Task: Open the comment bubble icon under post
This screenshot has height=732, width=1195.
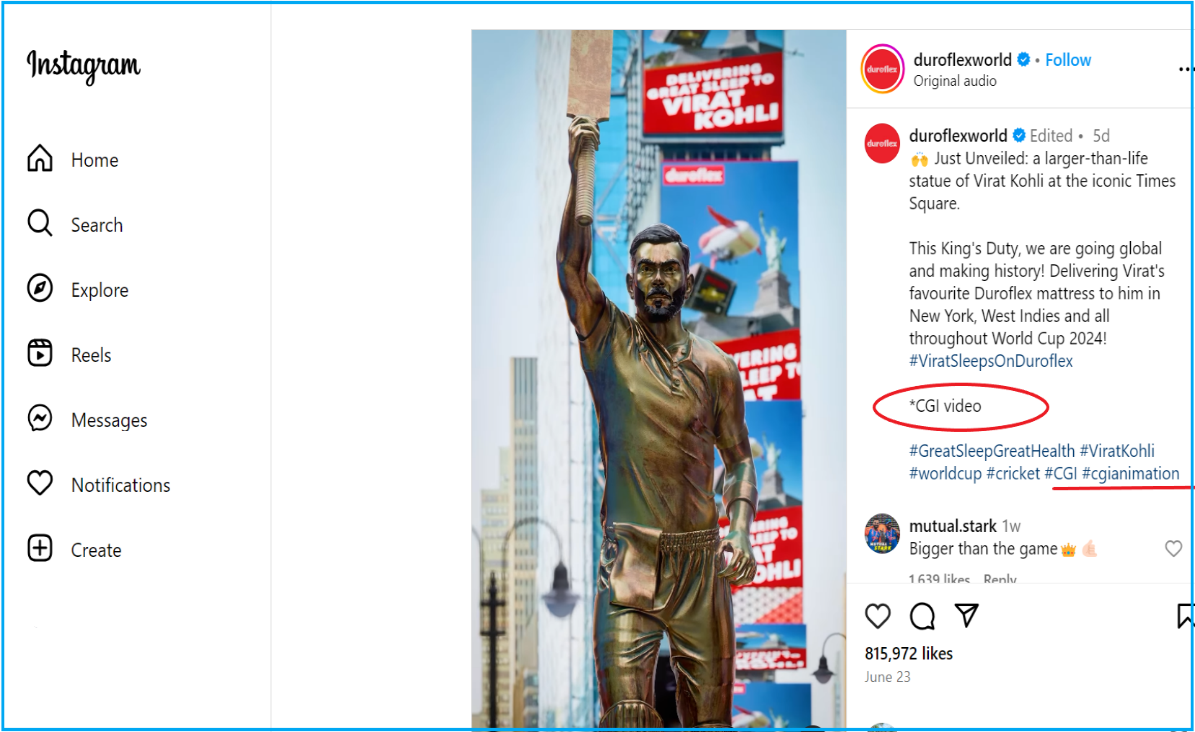Action: coord(922,615)
